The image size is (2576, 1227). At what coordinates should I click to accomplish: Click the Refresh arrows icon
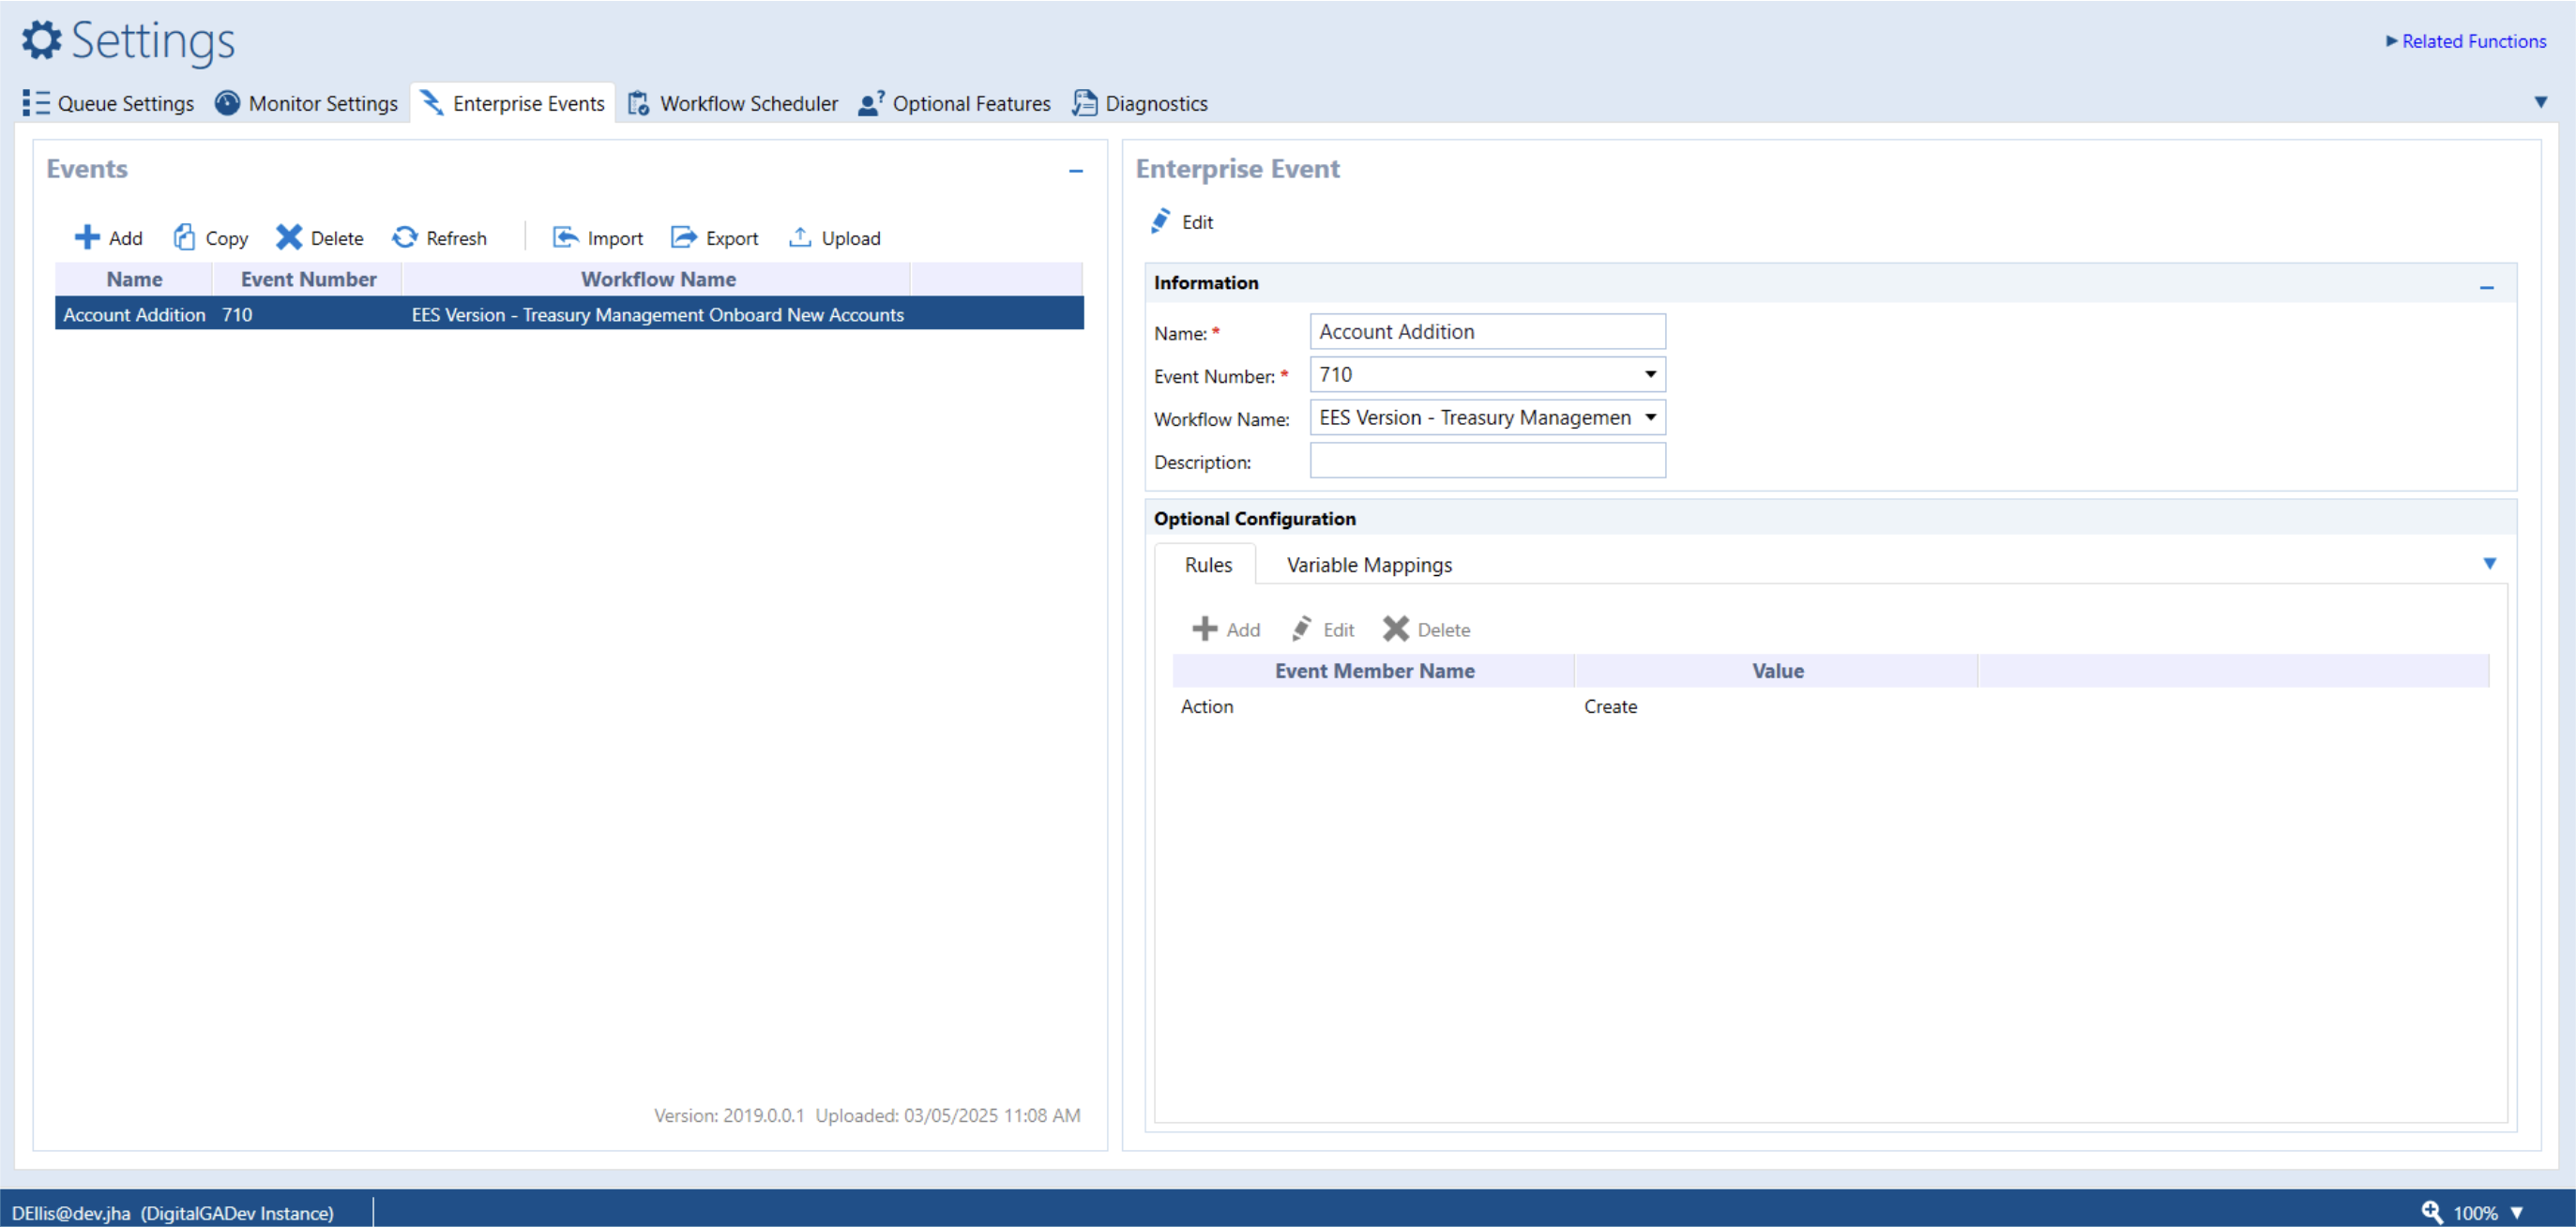[x=405, y=237]
